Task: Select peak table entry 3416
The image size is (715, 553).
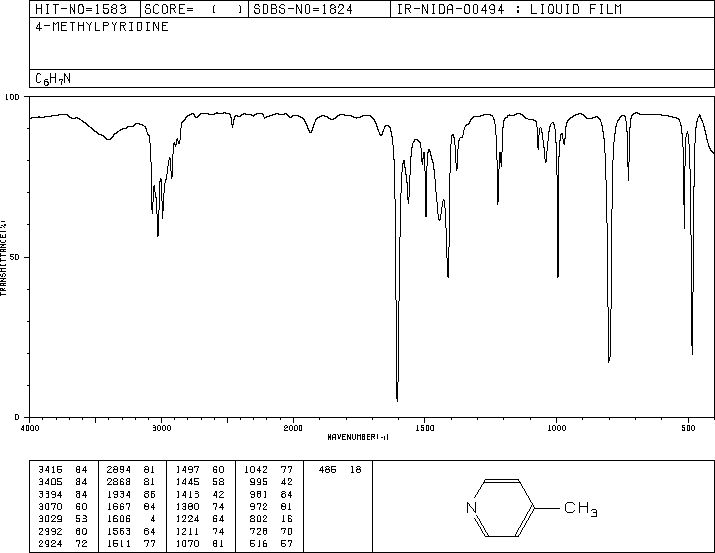Action: coord(50,470)
